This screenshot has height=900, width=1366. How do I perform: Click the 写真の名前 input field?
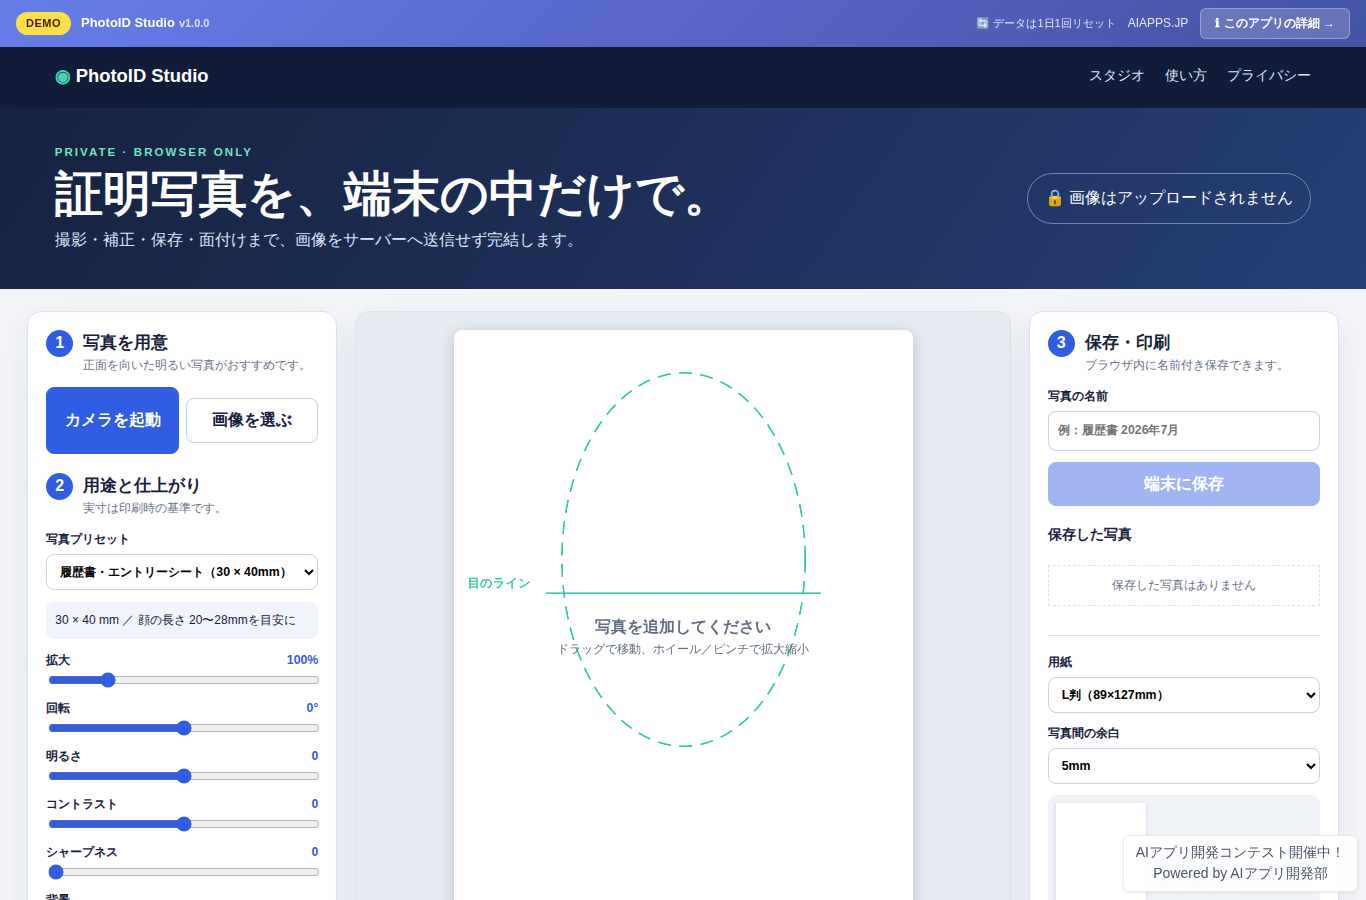click(x=1183, y=431)
